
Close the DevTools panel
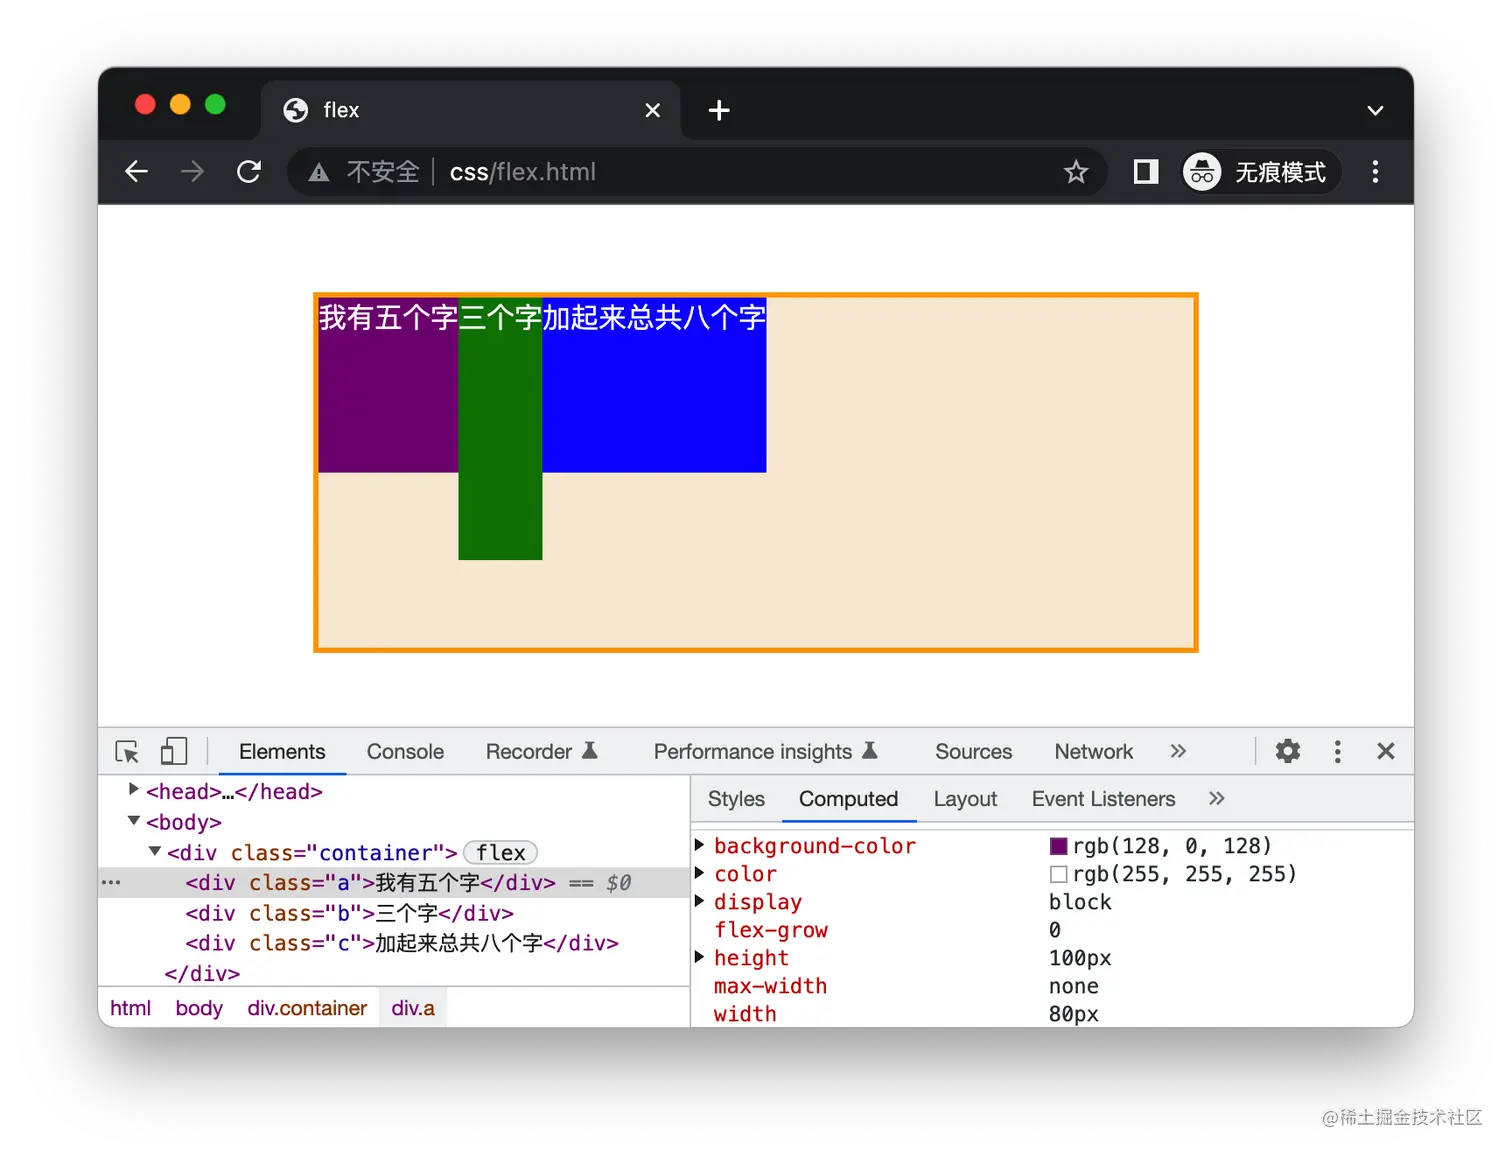[x=1385, y=751]
